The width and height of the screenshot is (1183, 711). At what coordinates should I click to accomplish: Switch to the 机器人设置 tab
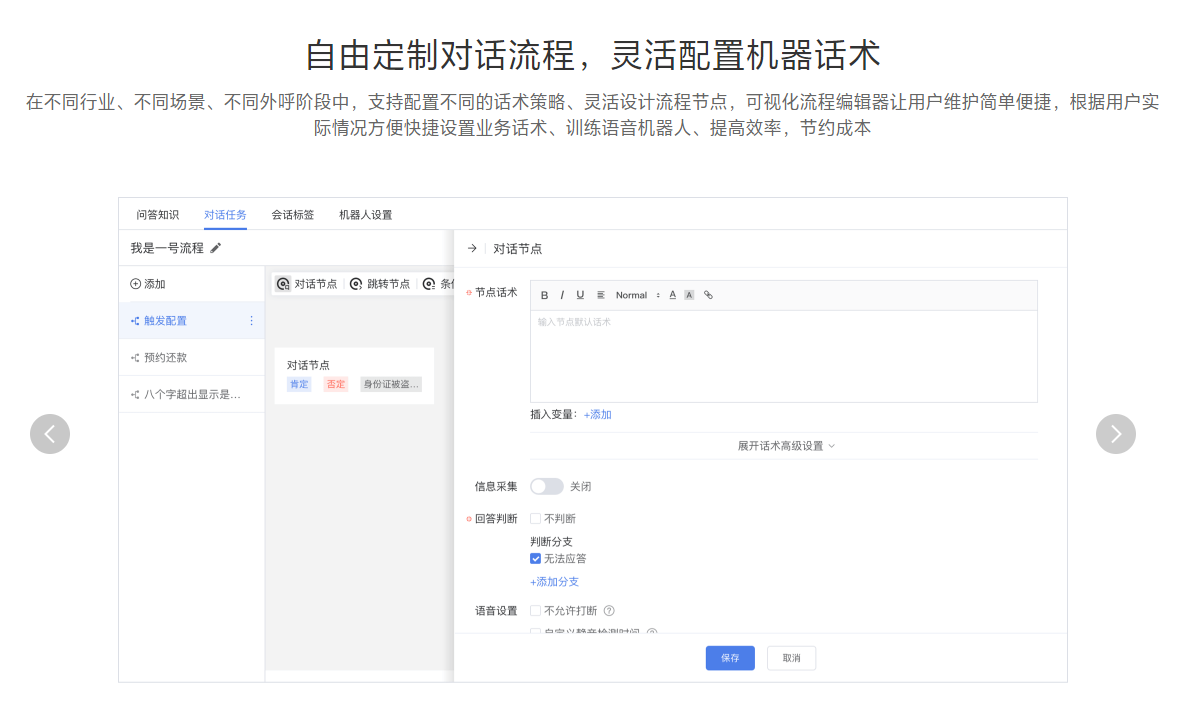(366, 214)
